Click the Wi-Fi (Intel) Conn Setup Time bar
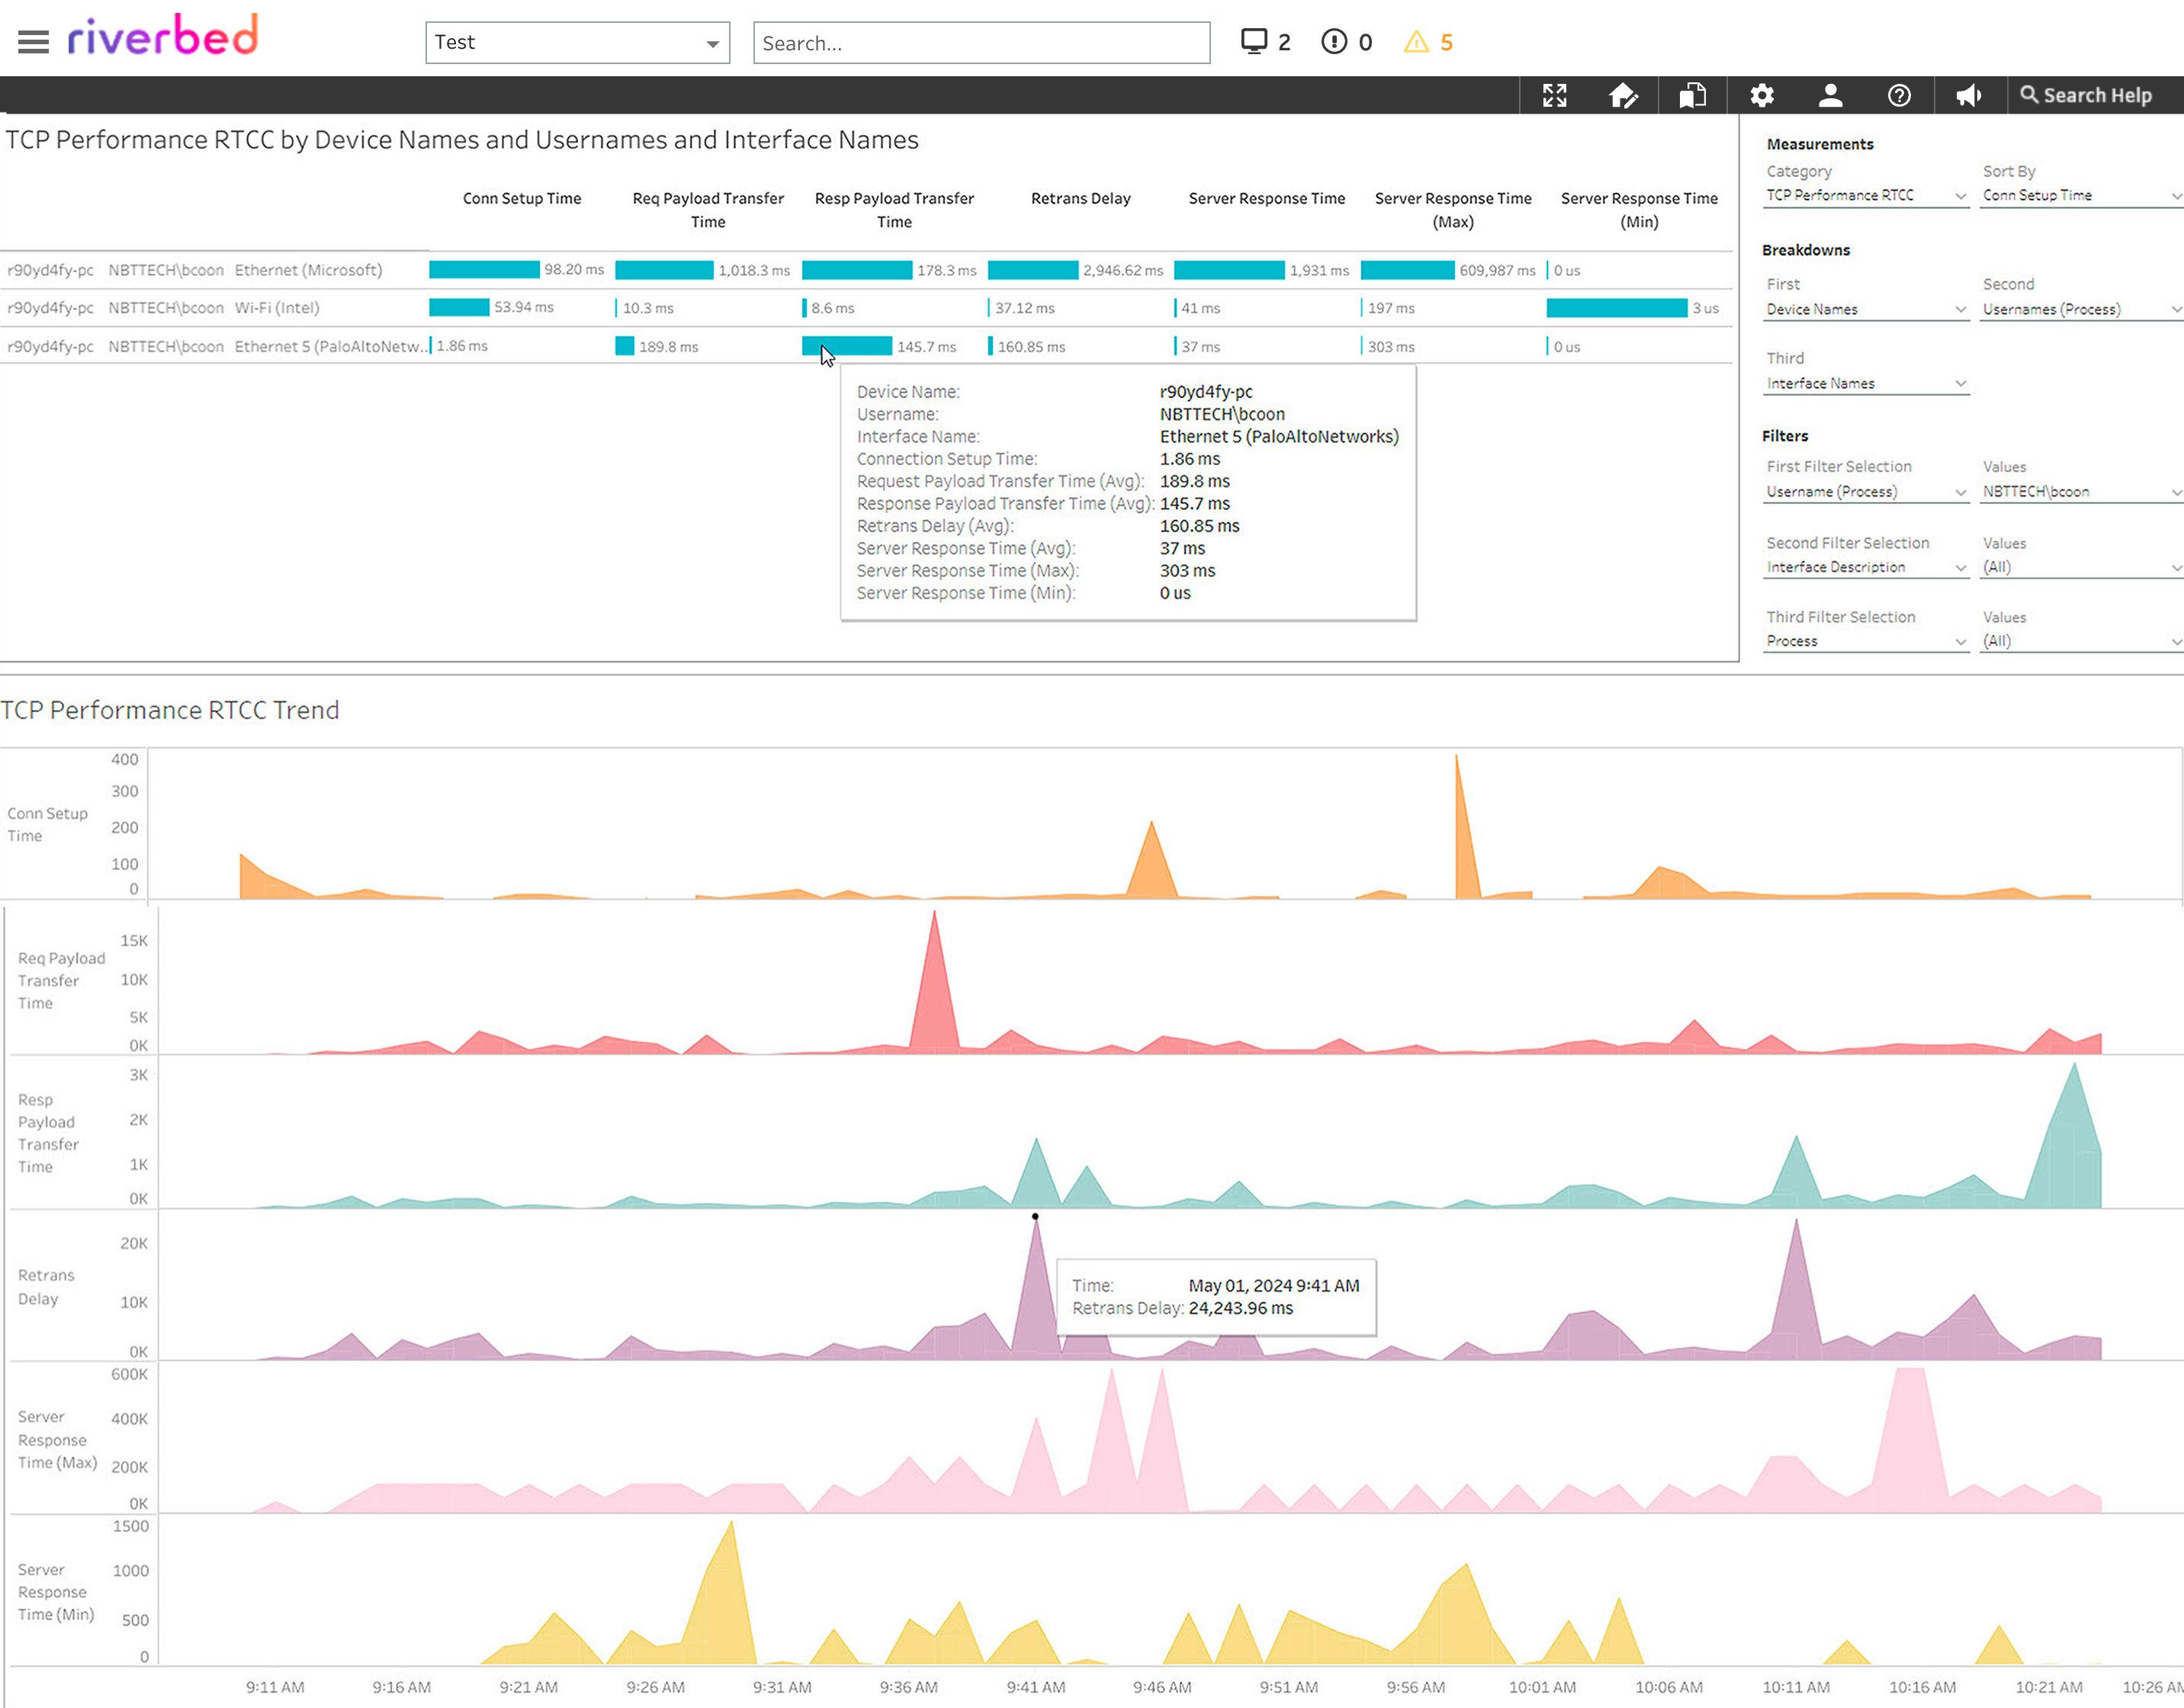 (459, 308)
